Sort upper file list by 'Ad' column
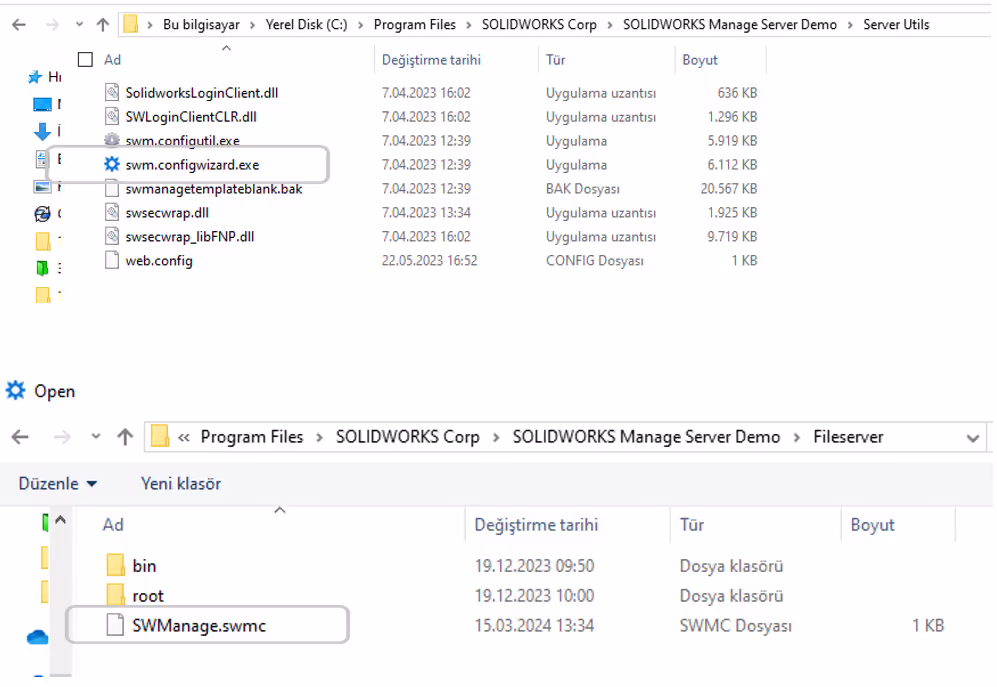The width and height of the screenshot is (997, 687). (x=113, y=60)
